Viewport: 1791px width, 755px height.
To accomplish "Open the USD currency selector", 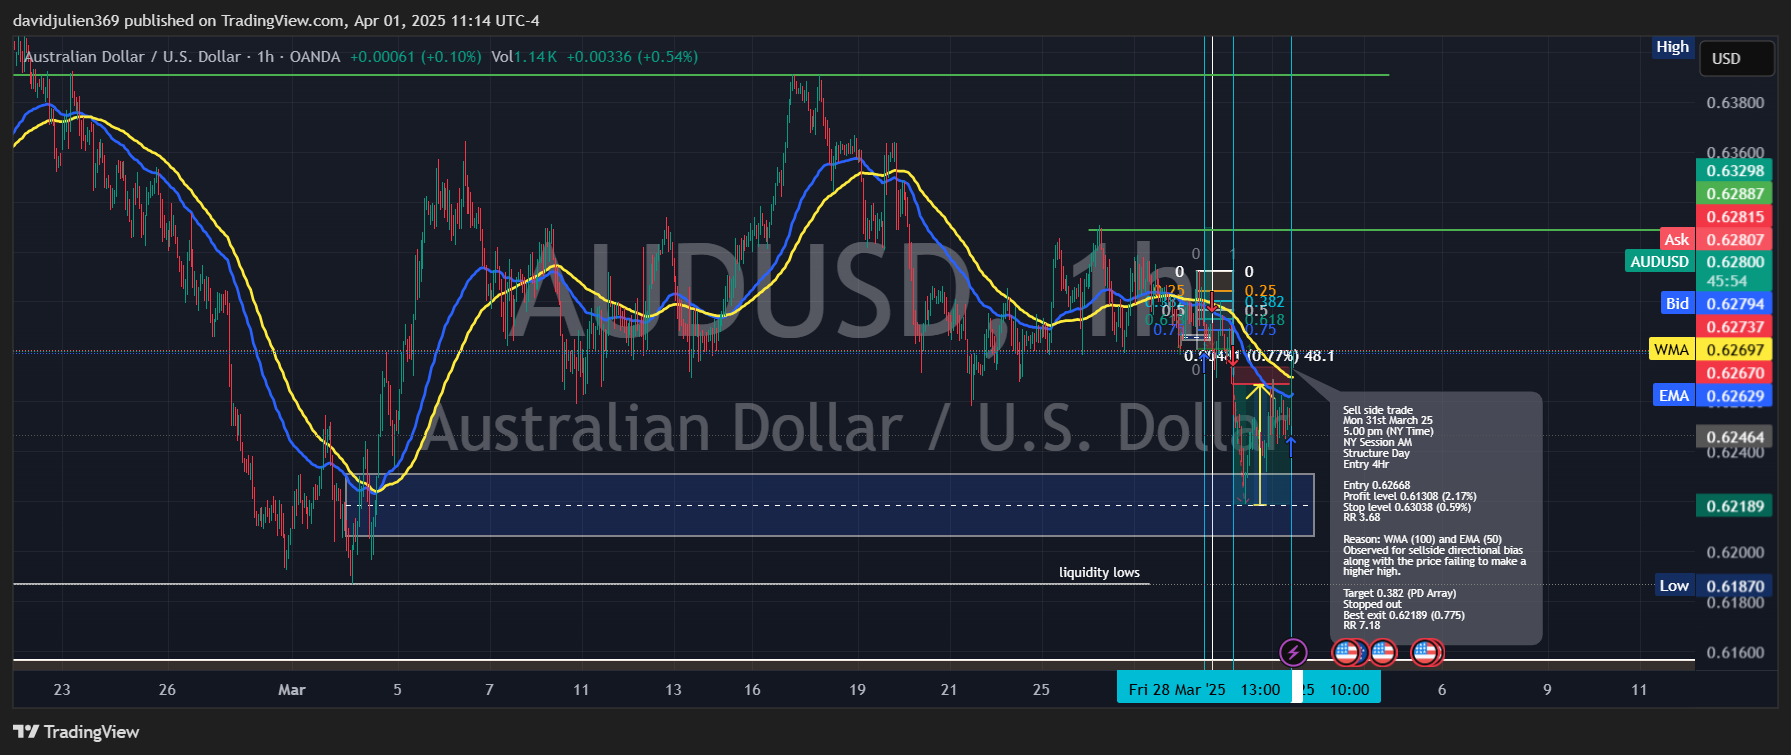I will tap(1737, 58).
